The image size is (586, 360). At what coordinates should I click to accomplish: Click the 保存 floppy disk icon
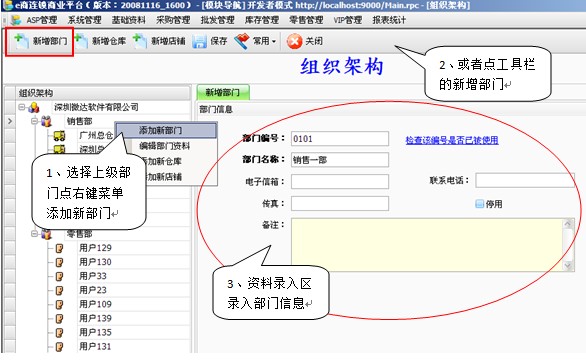click(200, 41)
